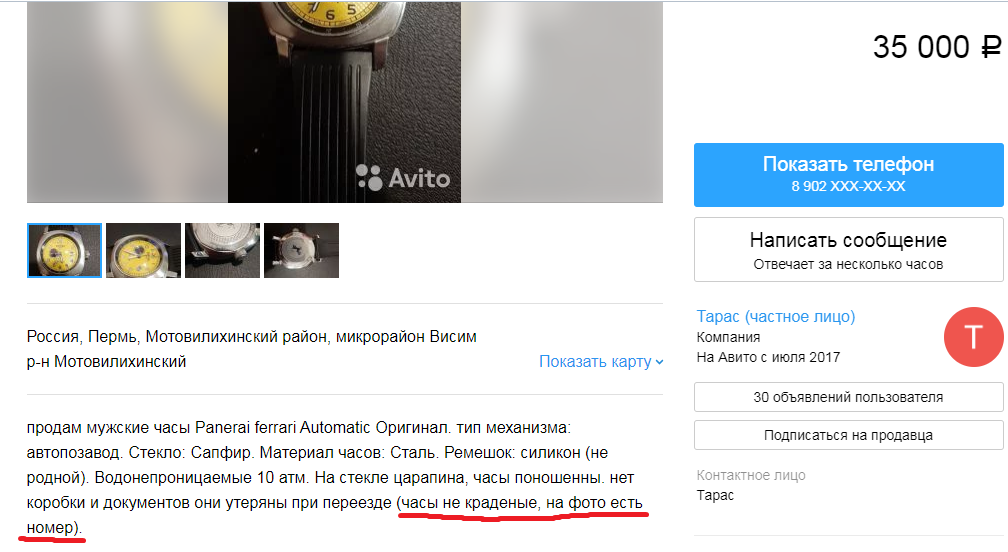Click the Avito watermark logo on the photo
Screen dimensions: 1008x552
coord(403,178)
